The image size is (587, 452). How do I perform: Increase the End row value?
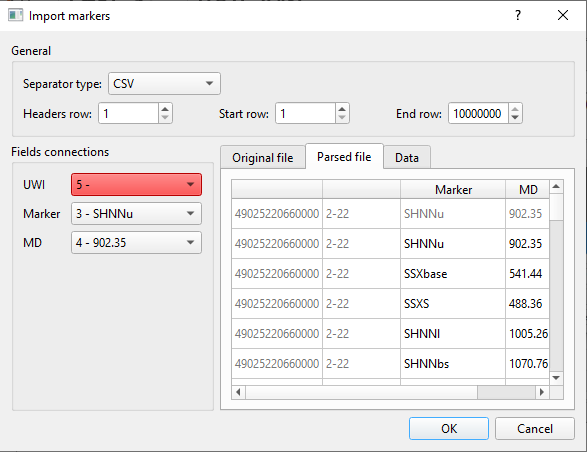coord(515,109)
